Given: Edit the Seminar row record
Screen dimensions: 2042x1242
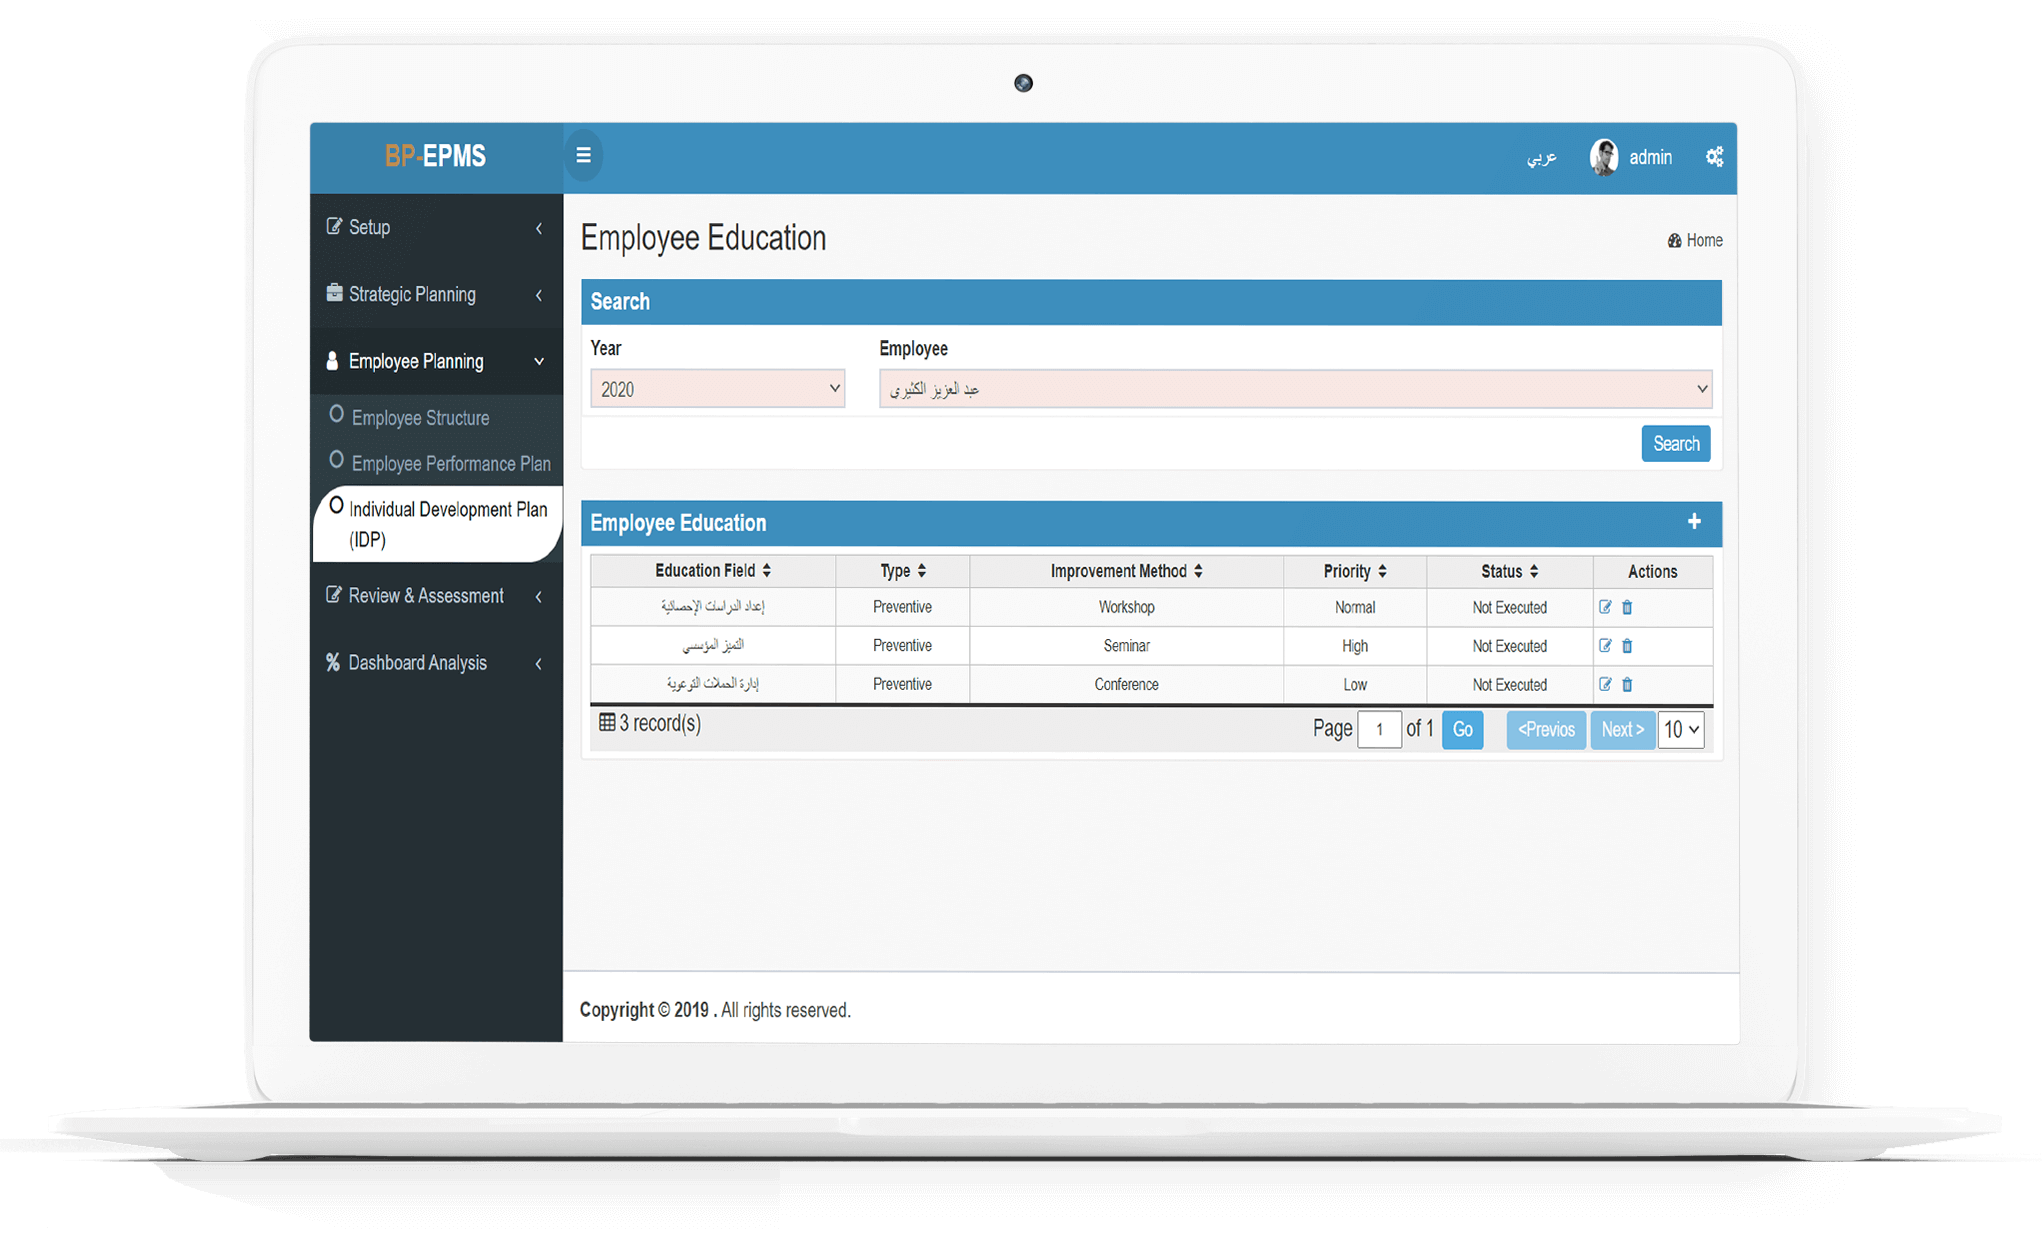Looking at the screenshot, I should tap(1605, 646).
